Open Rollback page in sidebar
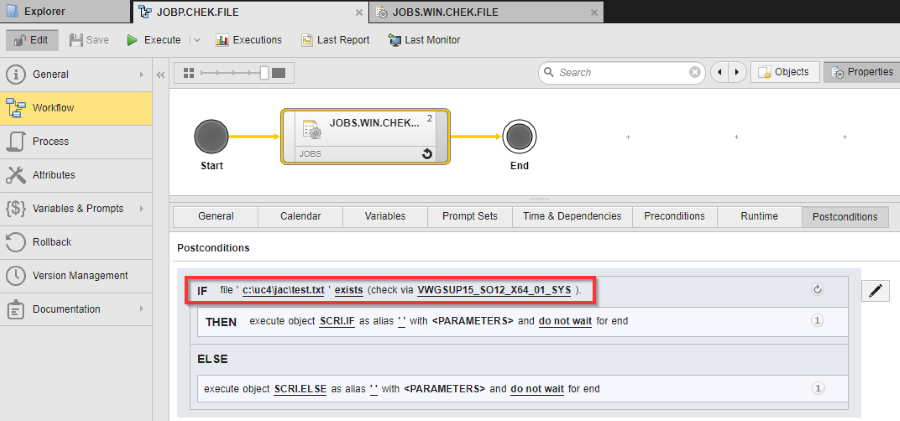Image resolution: width=900 pixels, height=421 pixels. [76, 242]
